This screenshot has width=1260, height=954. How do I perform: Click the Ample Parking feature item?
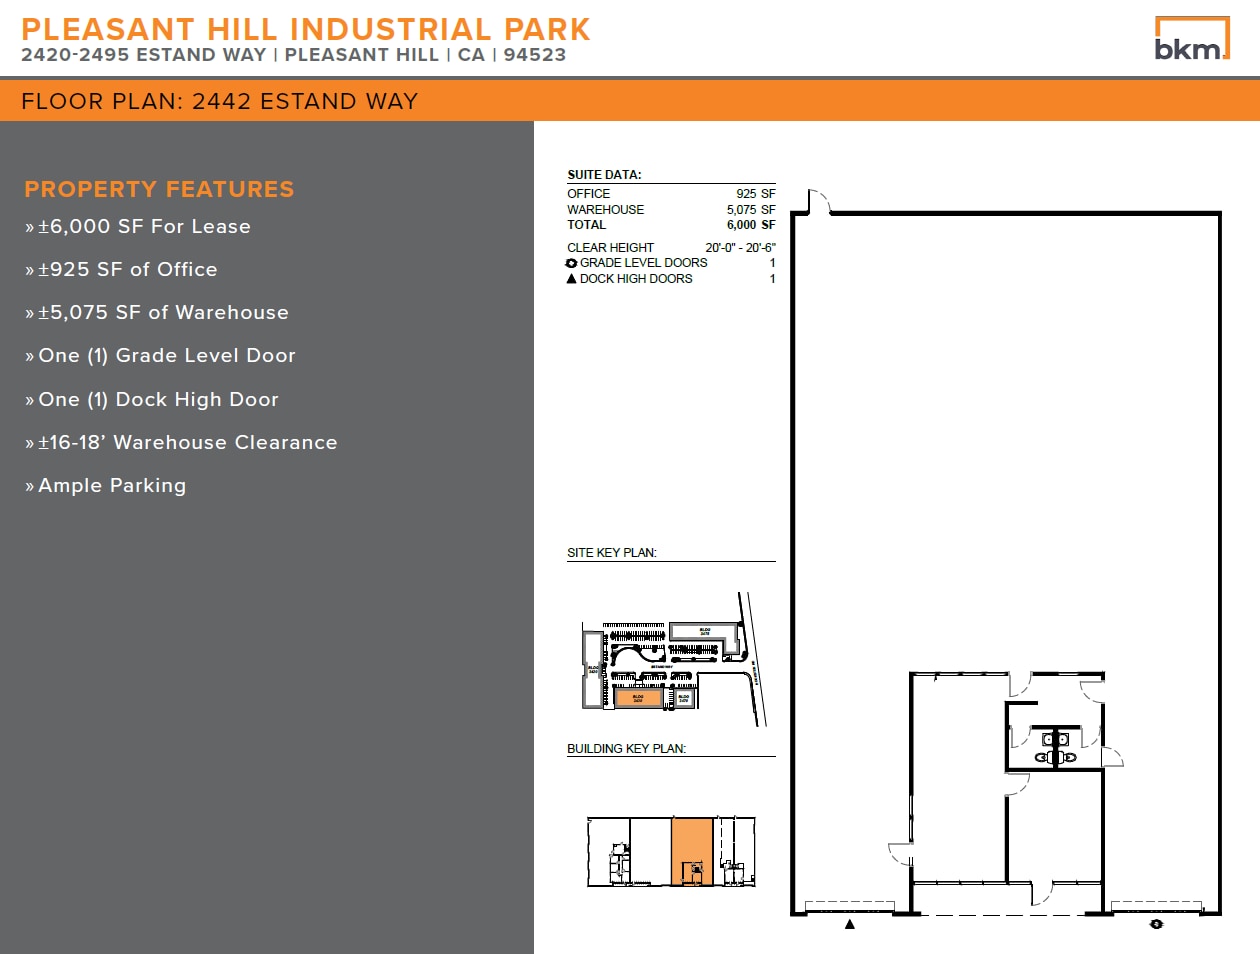click(x=112, y=486)
